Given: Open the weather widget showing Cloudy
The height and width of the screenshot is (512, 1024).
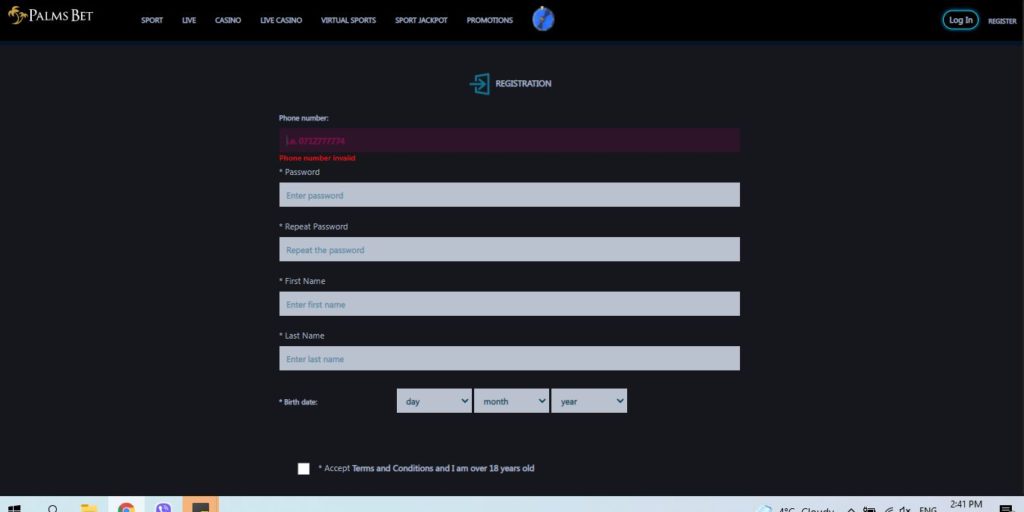Looking at the screenshot, I should (795, 509).
